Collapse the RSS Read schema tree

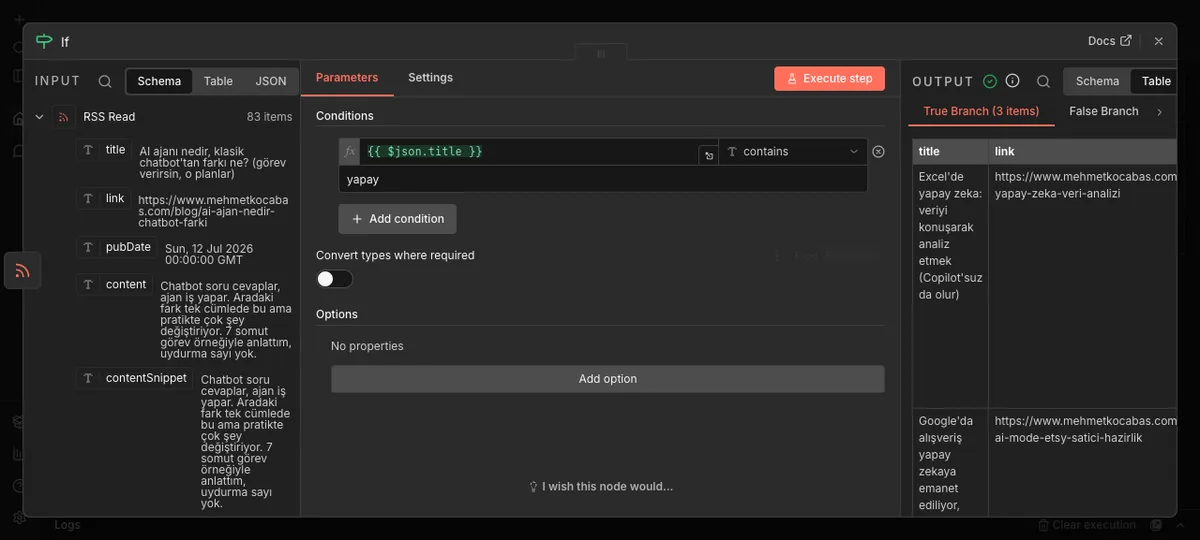coord(39,117)
